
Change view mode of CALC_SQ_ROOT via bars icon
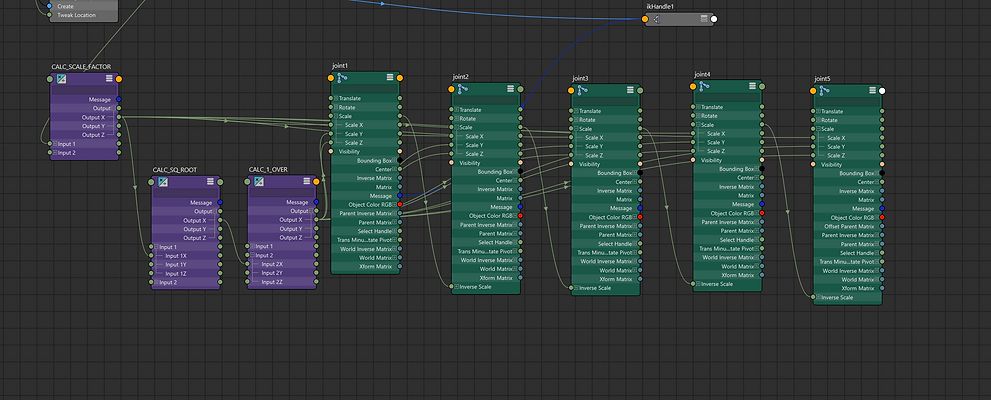pyautogui.click(x=210, y=182)
